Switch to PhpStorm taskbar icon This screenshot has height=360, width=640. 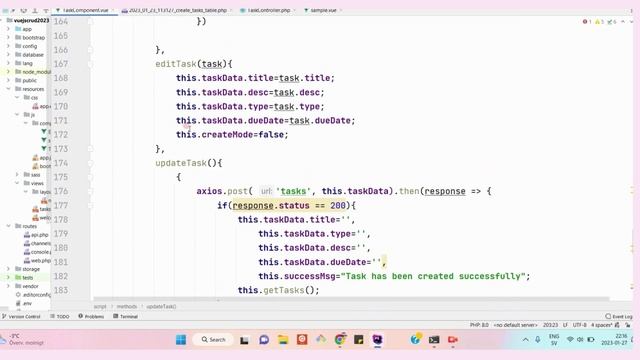(378, 340)
